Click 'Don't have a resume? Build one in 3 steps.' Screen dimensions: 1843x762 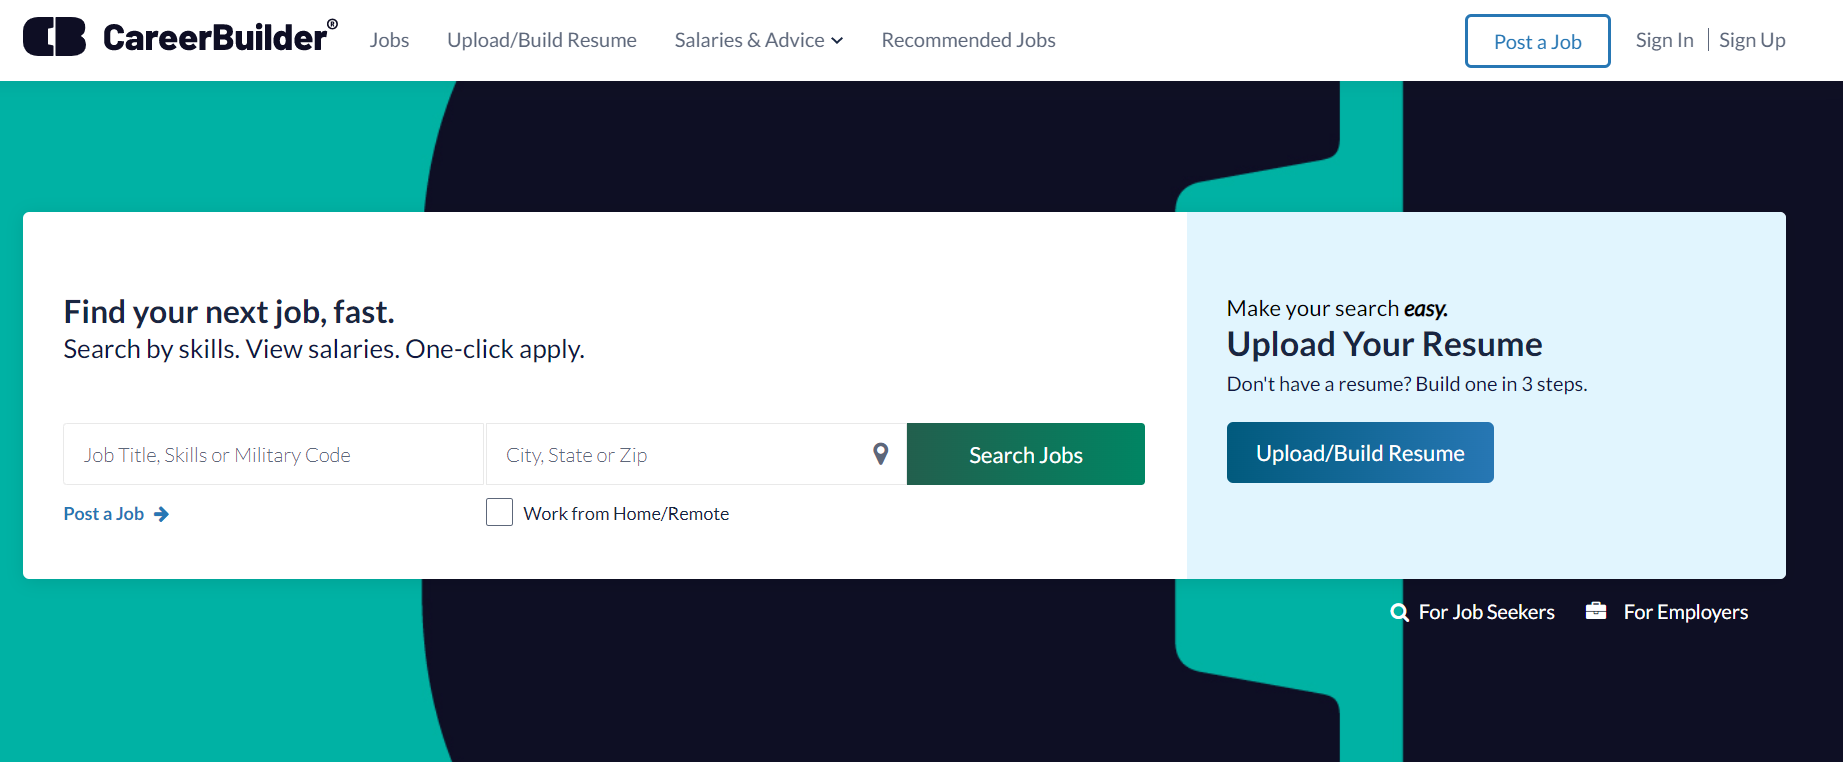(x=1407, y=384)
